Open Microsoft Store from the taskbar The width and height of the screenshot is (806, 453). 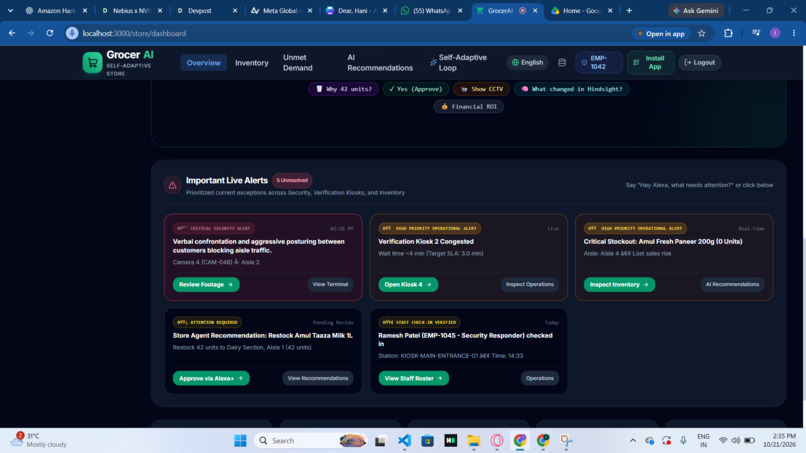point(427,441)
